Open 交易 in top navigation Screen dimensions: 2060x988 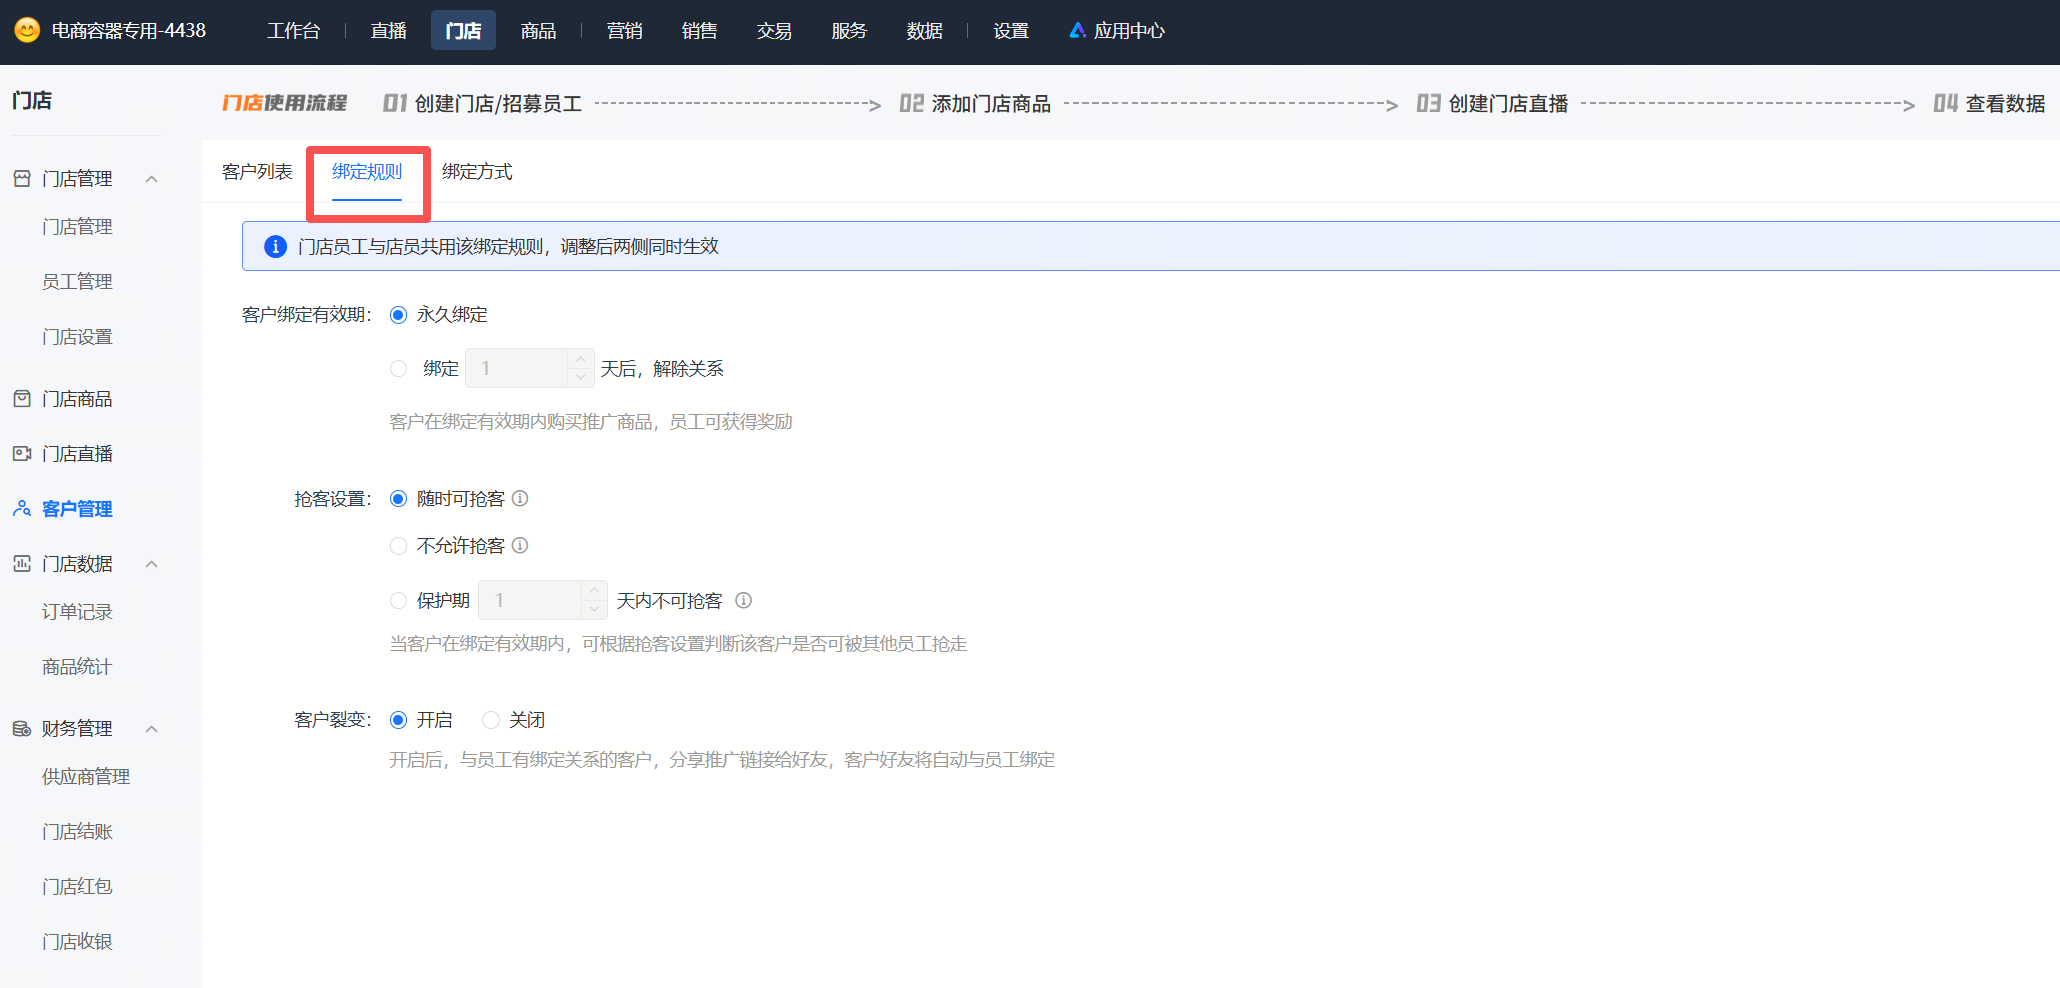(774, 31)
